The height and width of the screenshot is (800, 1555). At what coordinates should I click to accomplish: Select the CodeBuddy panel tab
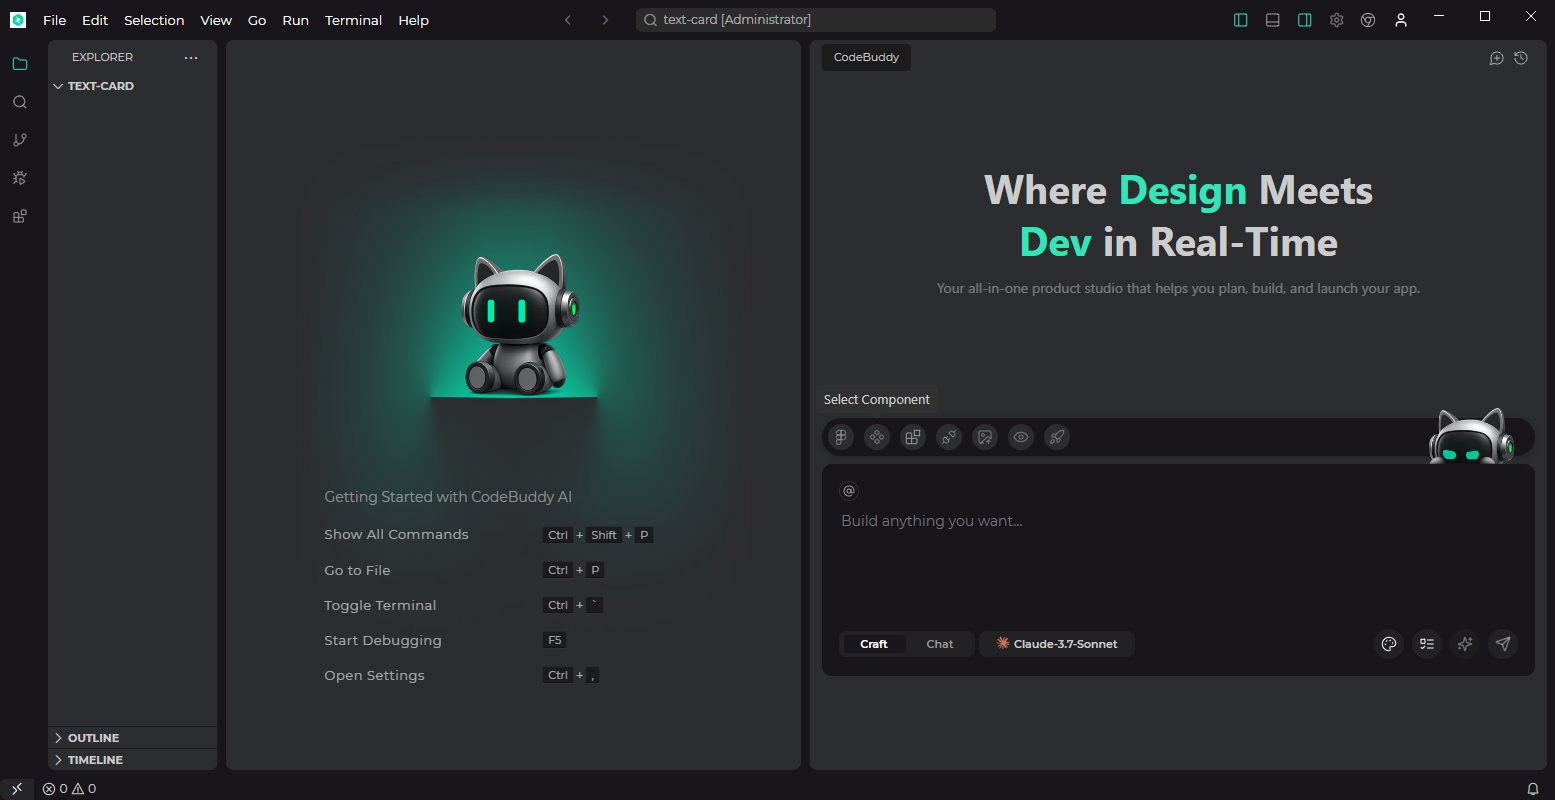click(x=866, y=57)
